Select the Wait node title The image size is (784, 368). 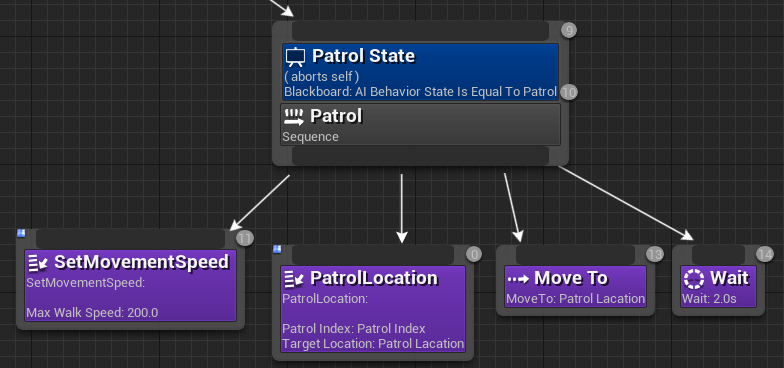pos(730,278)
